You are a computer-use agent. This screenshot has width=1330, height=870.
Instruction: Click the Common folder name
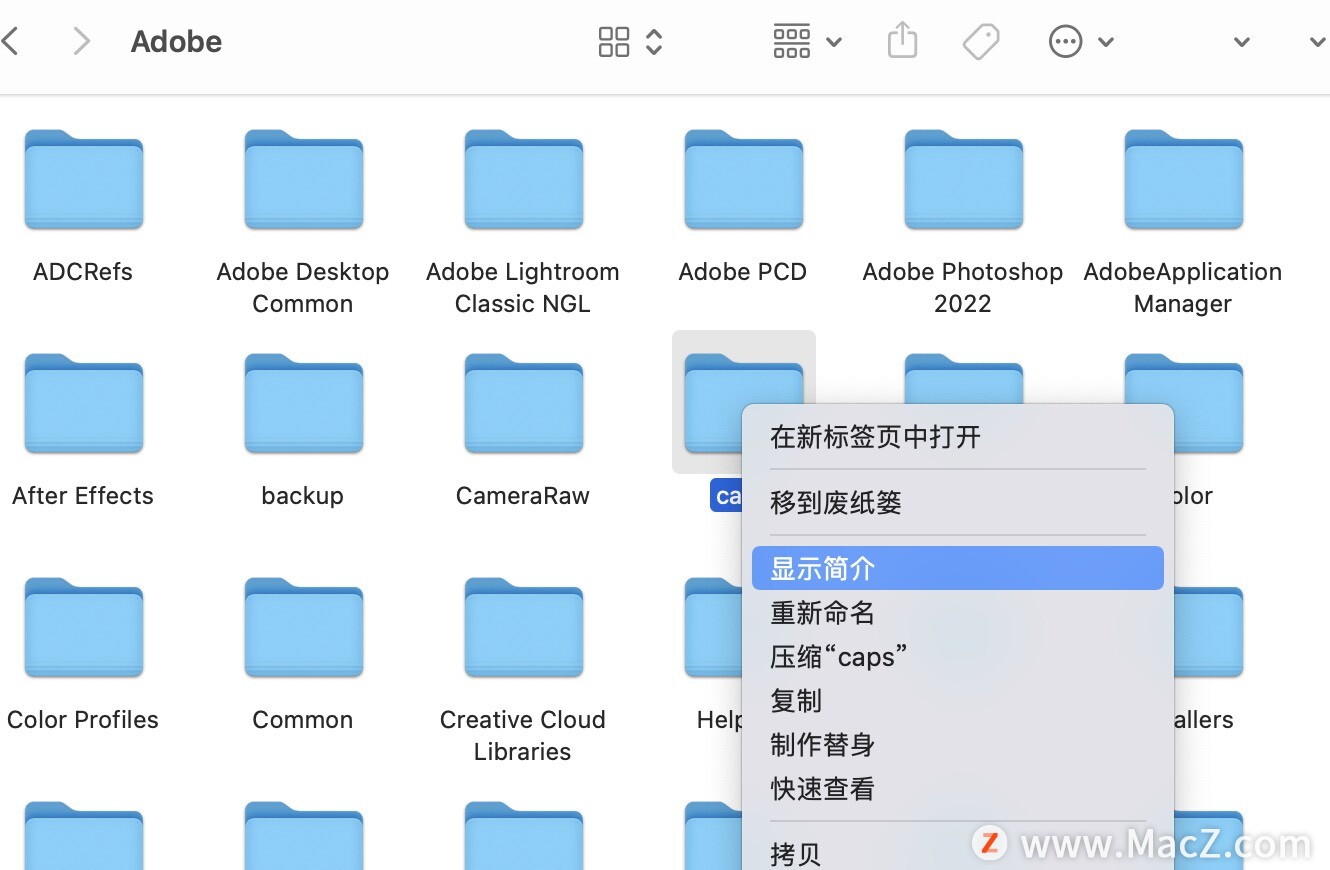303,720
